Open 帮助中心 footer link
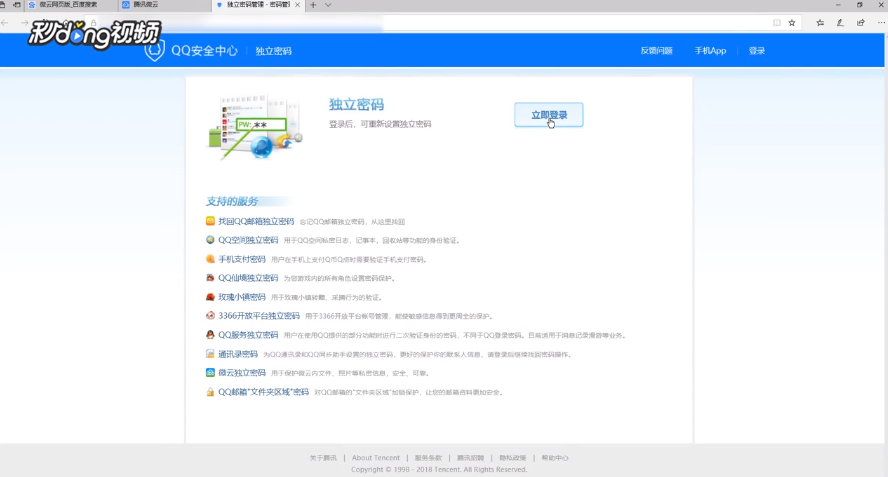The image size is (888, 477). tap(554, 458)
